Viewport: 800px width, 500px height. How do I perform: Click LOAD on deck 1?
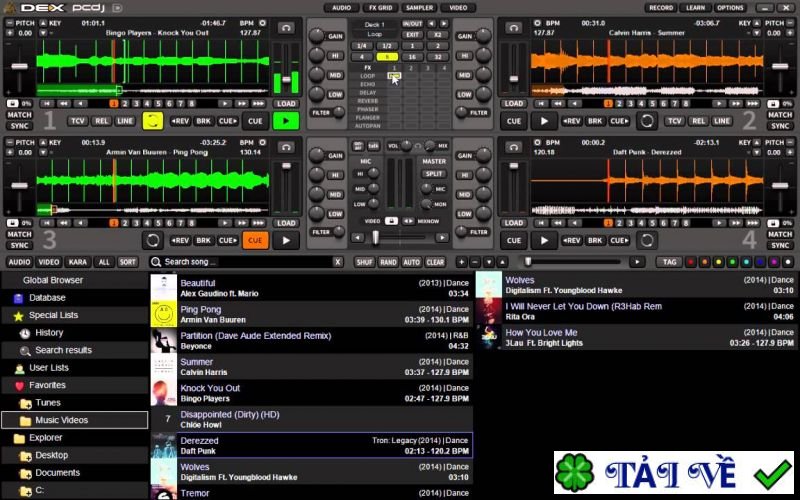point(286,104)
